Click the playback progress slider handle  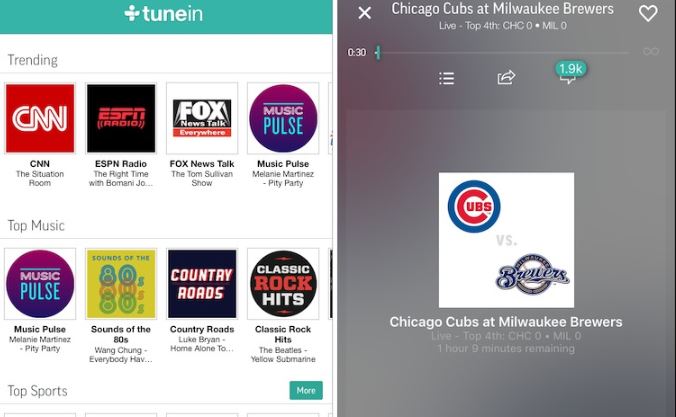[378, 53]
